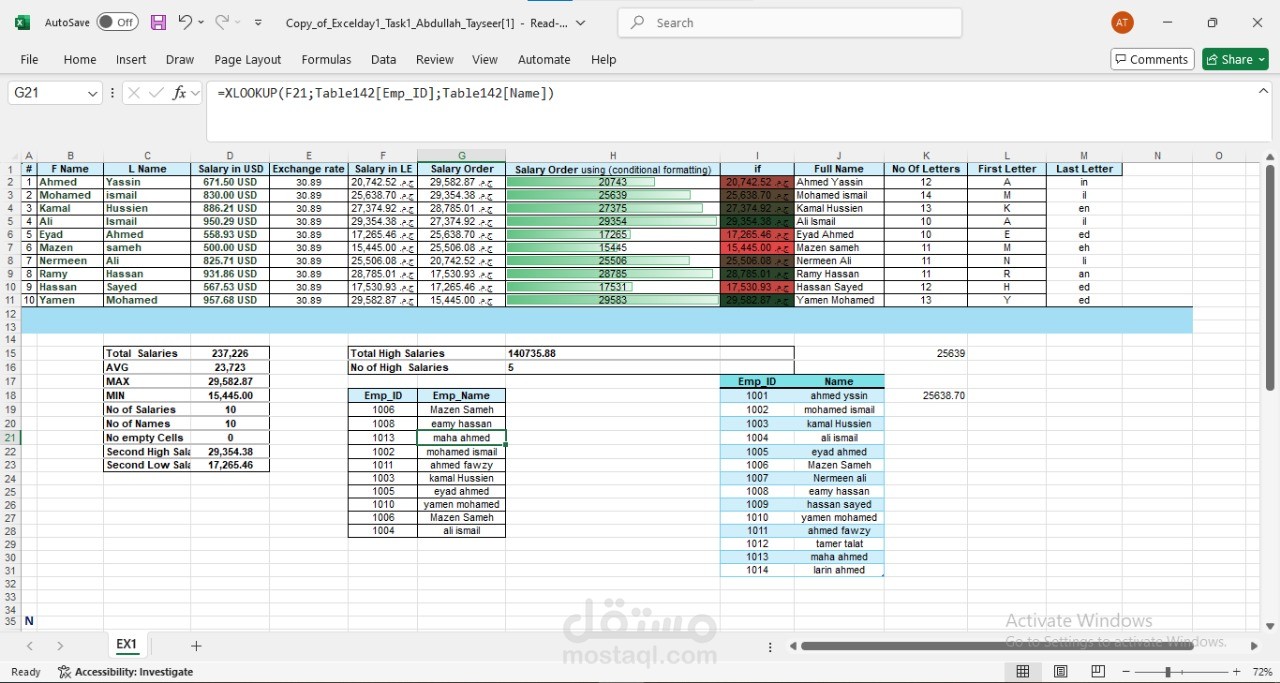The height and width of the screenshot is (683, 1280).
Task: Click the Comments button
Action: (1152, 60)
